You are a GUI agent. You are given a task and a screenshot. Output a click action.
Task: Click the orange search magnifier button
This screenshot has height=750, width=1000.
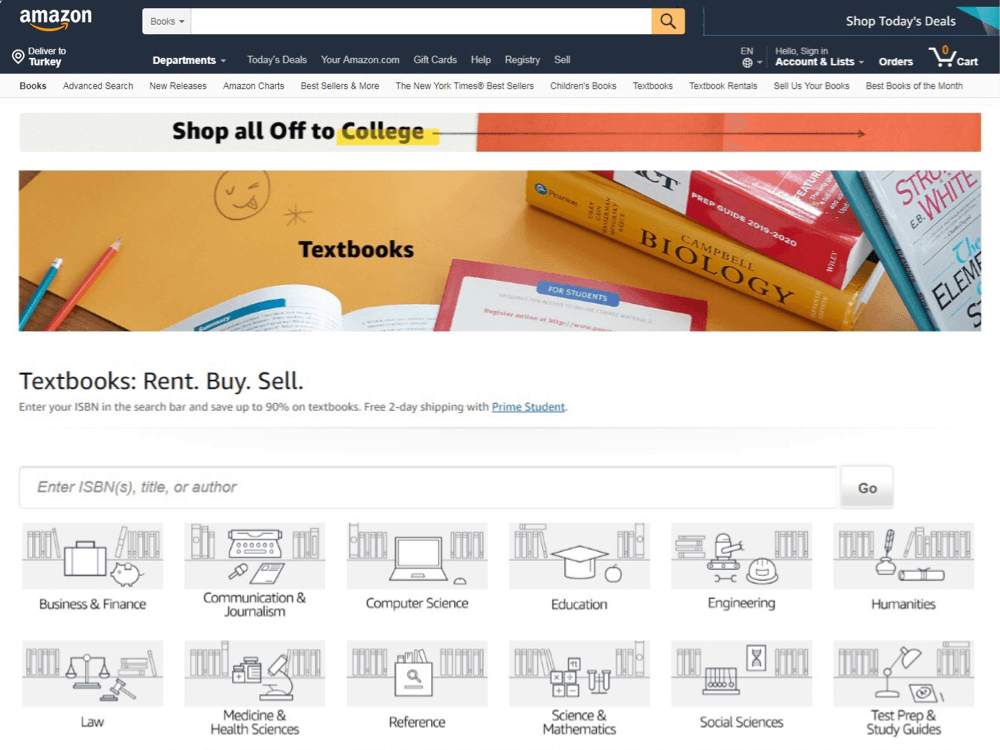pyautogui.click(x=668, y=21)
